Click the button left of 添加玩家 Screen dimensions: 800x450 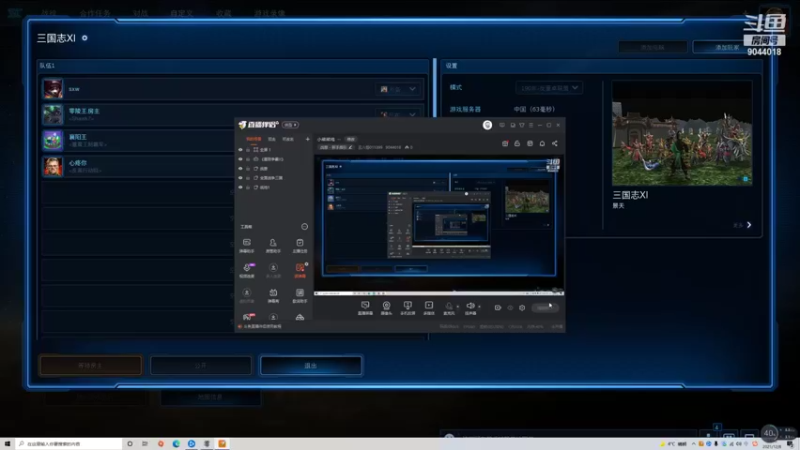[x=653, y=47]
